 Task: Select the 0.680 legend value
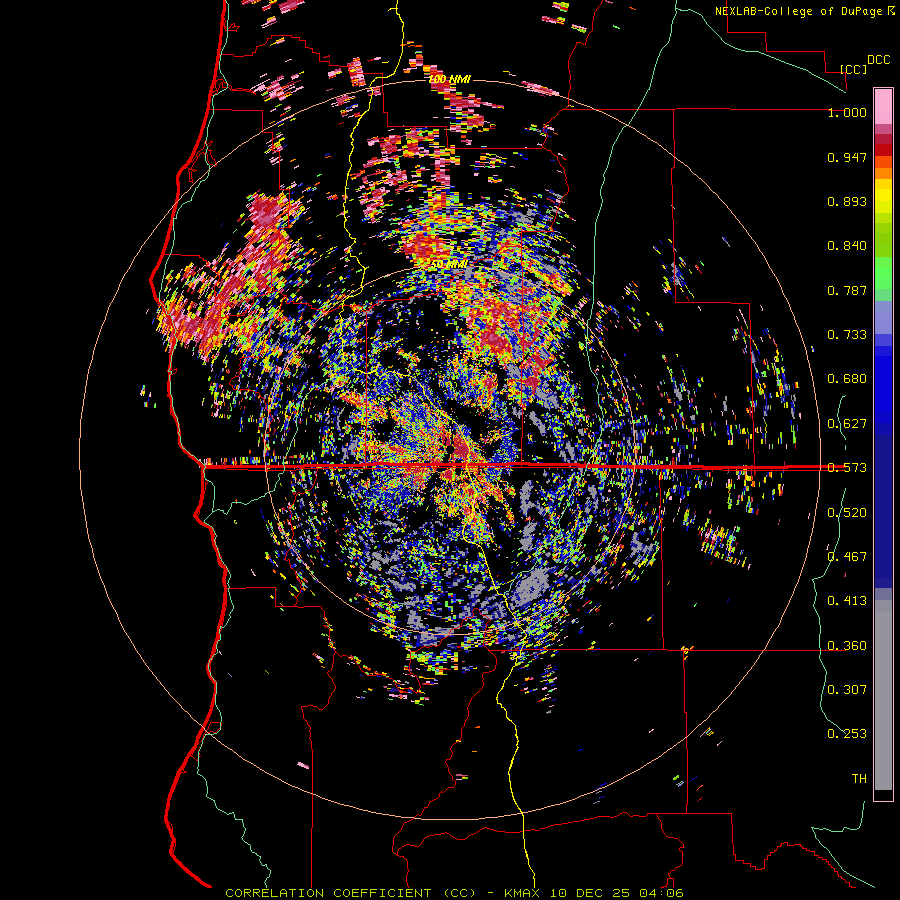point(847,379)
